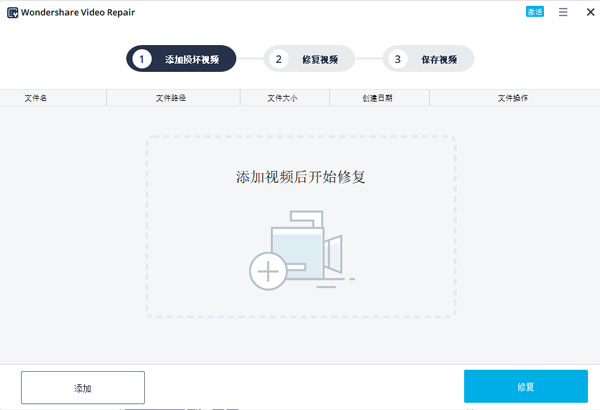Click the step 3 number circle

[398, 59]
